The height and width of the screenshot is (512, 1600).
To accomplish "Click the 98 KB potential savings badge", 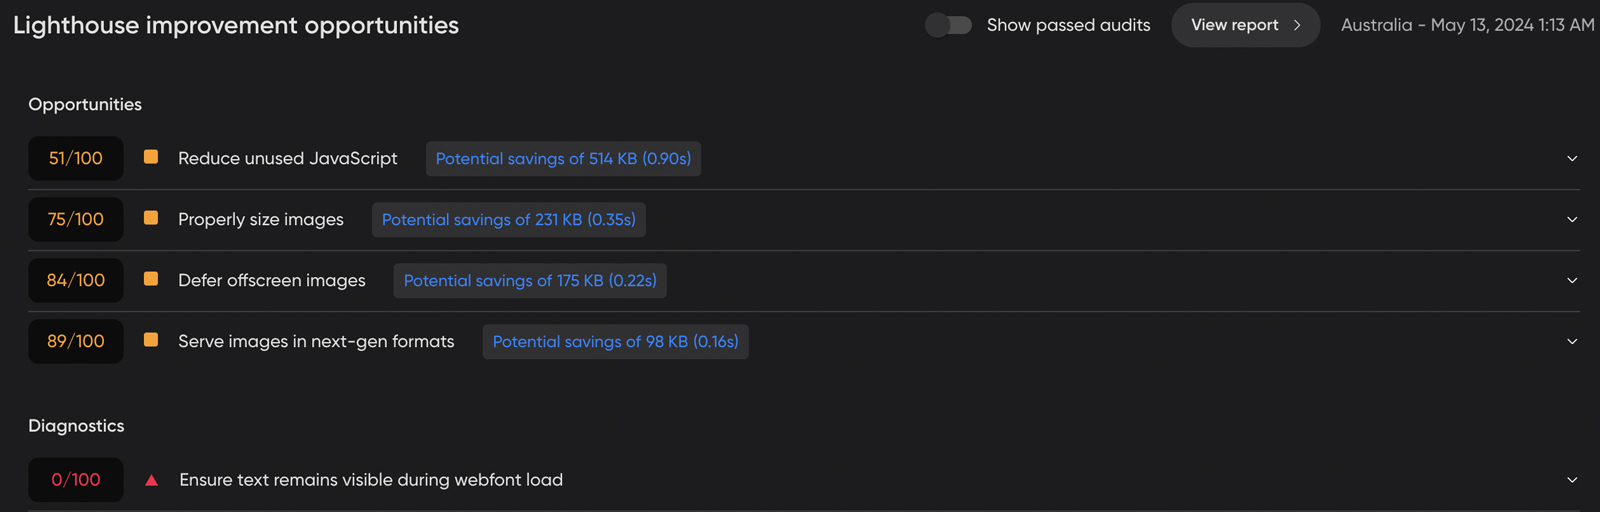I will click(615, 342).
